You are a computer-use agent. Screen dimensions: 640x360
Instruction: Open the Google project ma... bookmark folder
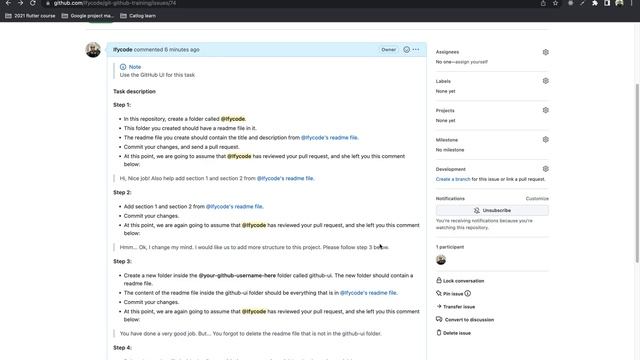pyautogui.click(x=88, y=16)
